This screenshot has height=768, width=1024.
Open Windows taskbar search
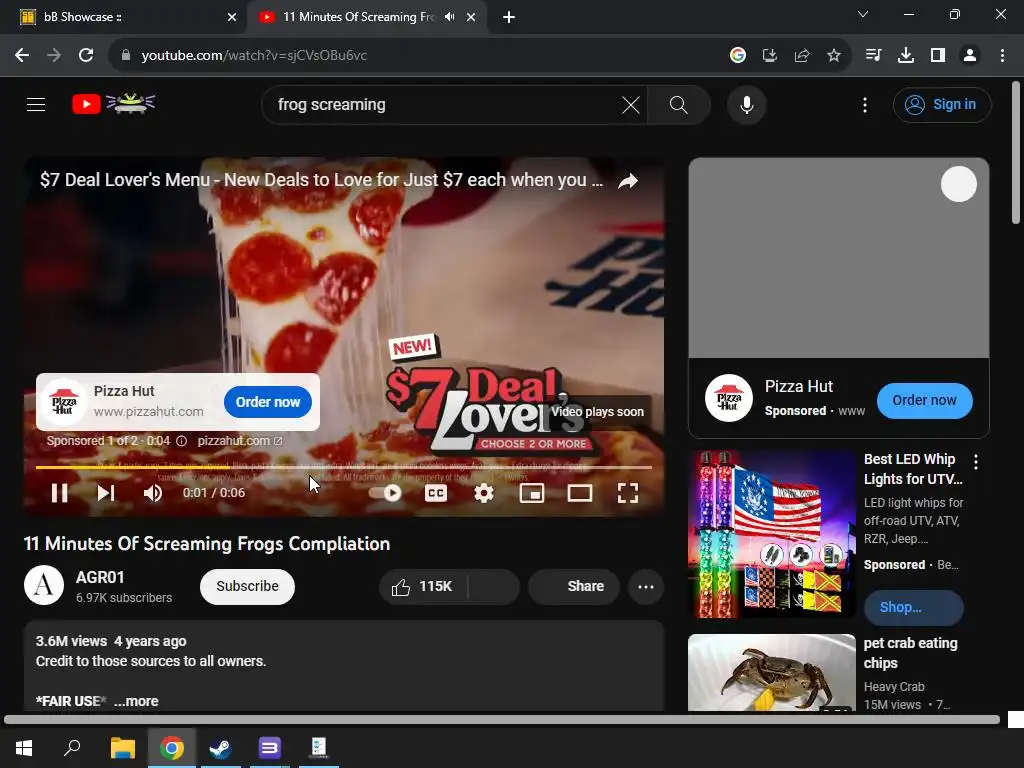72,747
